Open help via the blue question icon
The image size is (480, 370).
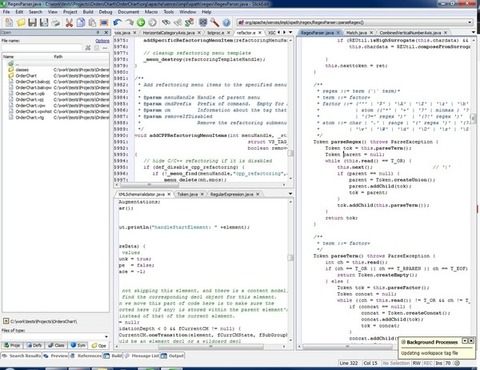226,22
